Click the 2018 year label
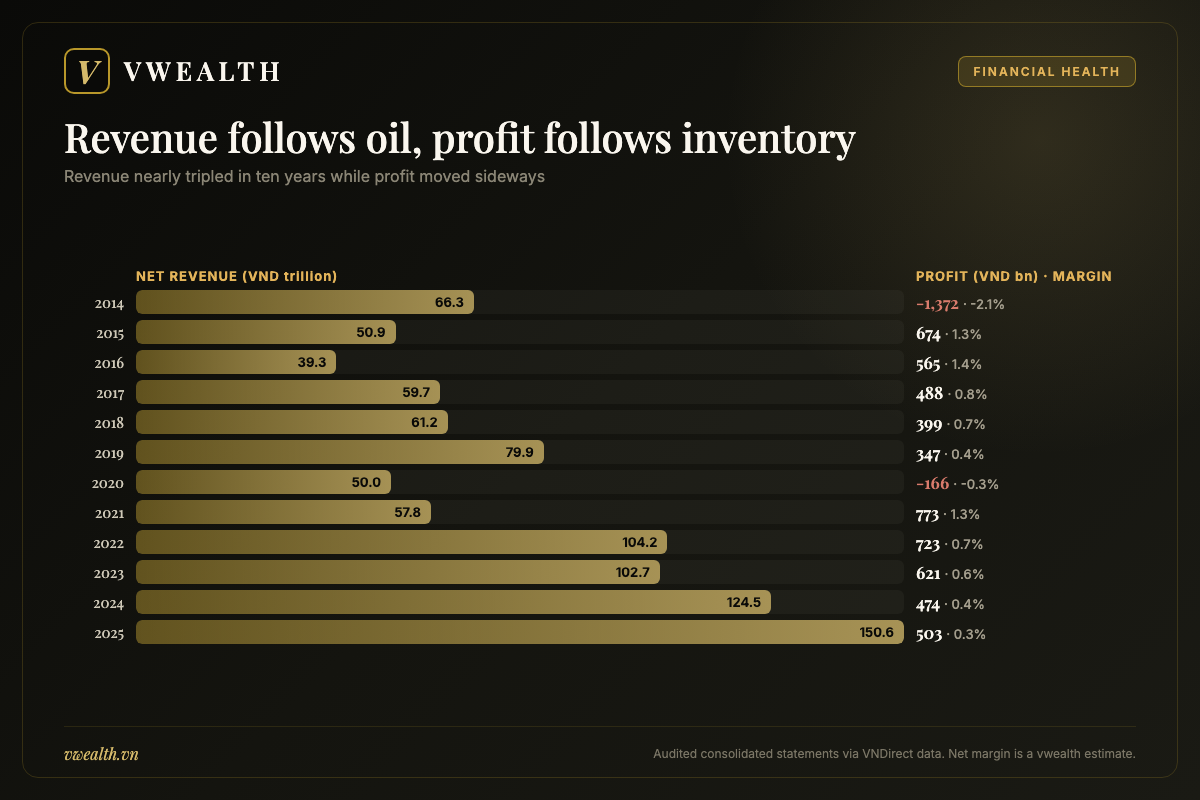This screenshot has width=1200, height=800. 109,423
